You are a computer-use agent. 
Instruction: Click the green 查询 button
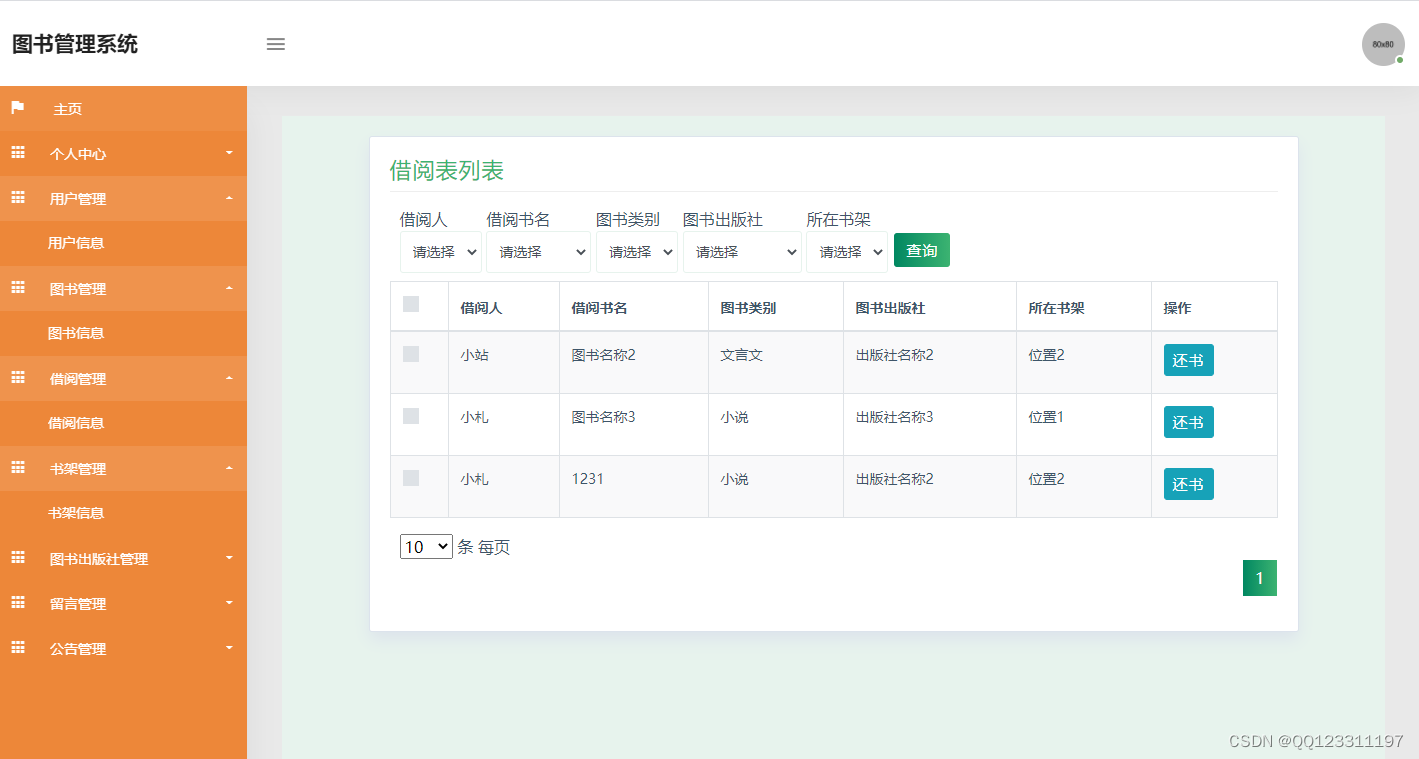[922, 250]
